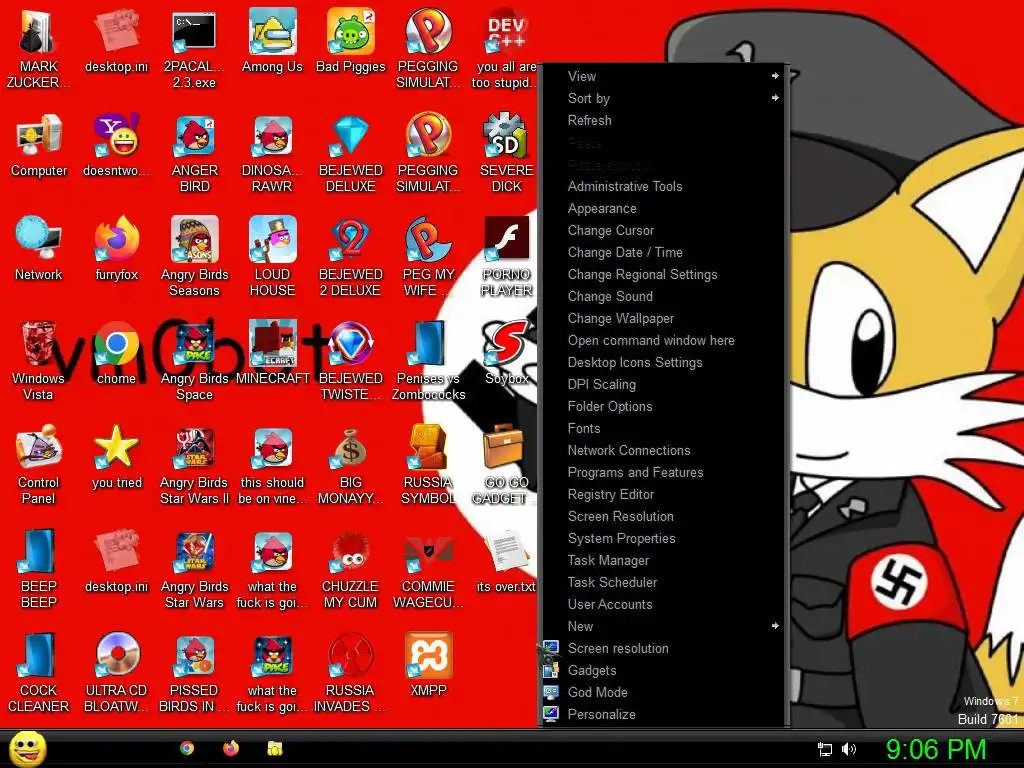Open Programs and Features menu entry
This screenshot has height=768, width=1024.
663,472
